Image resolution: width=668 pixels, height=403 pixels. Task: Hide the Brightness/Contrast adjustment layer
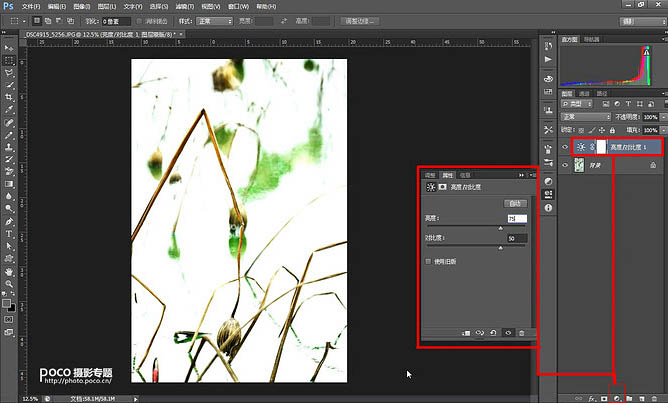[565, 147]
